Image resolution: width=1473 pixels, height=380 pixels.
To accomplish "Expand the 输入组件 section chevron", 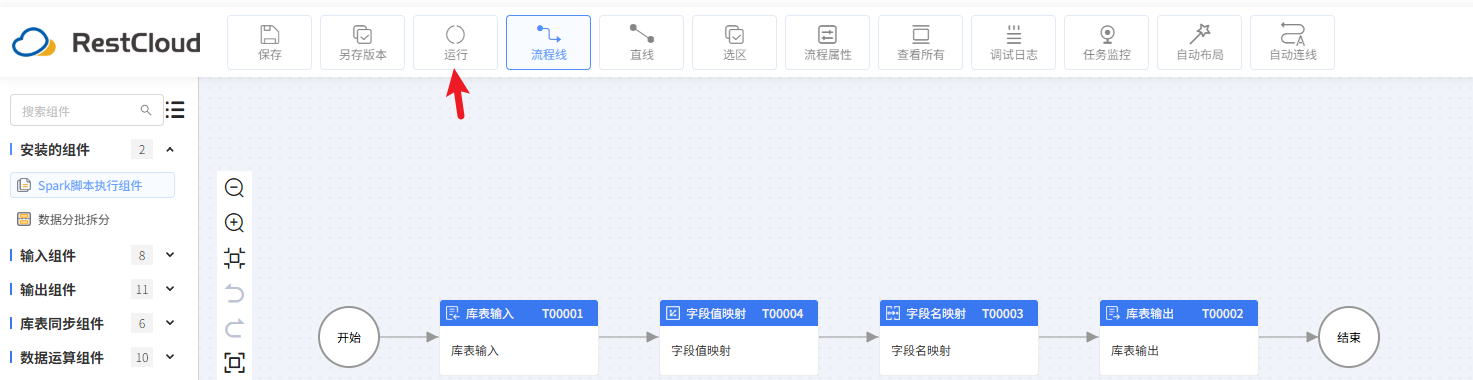I will tap(170, 255).
